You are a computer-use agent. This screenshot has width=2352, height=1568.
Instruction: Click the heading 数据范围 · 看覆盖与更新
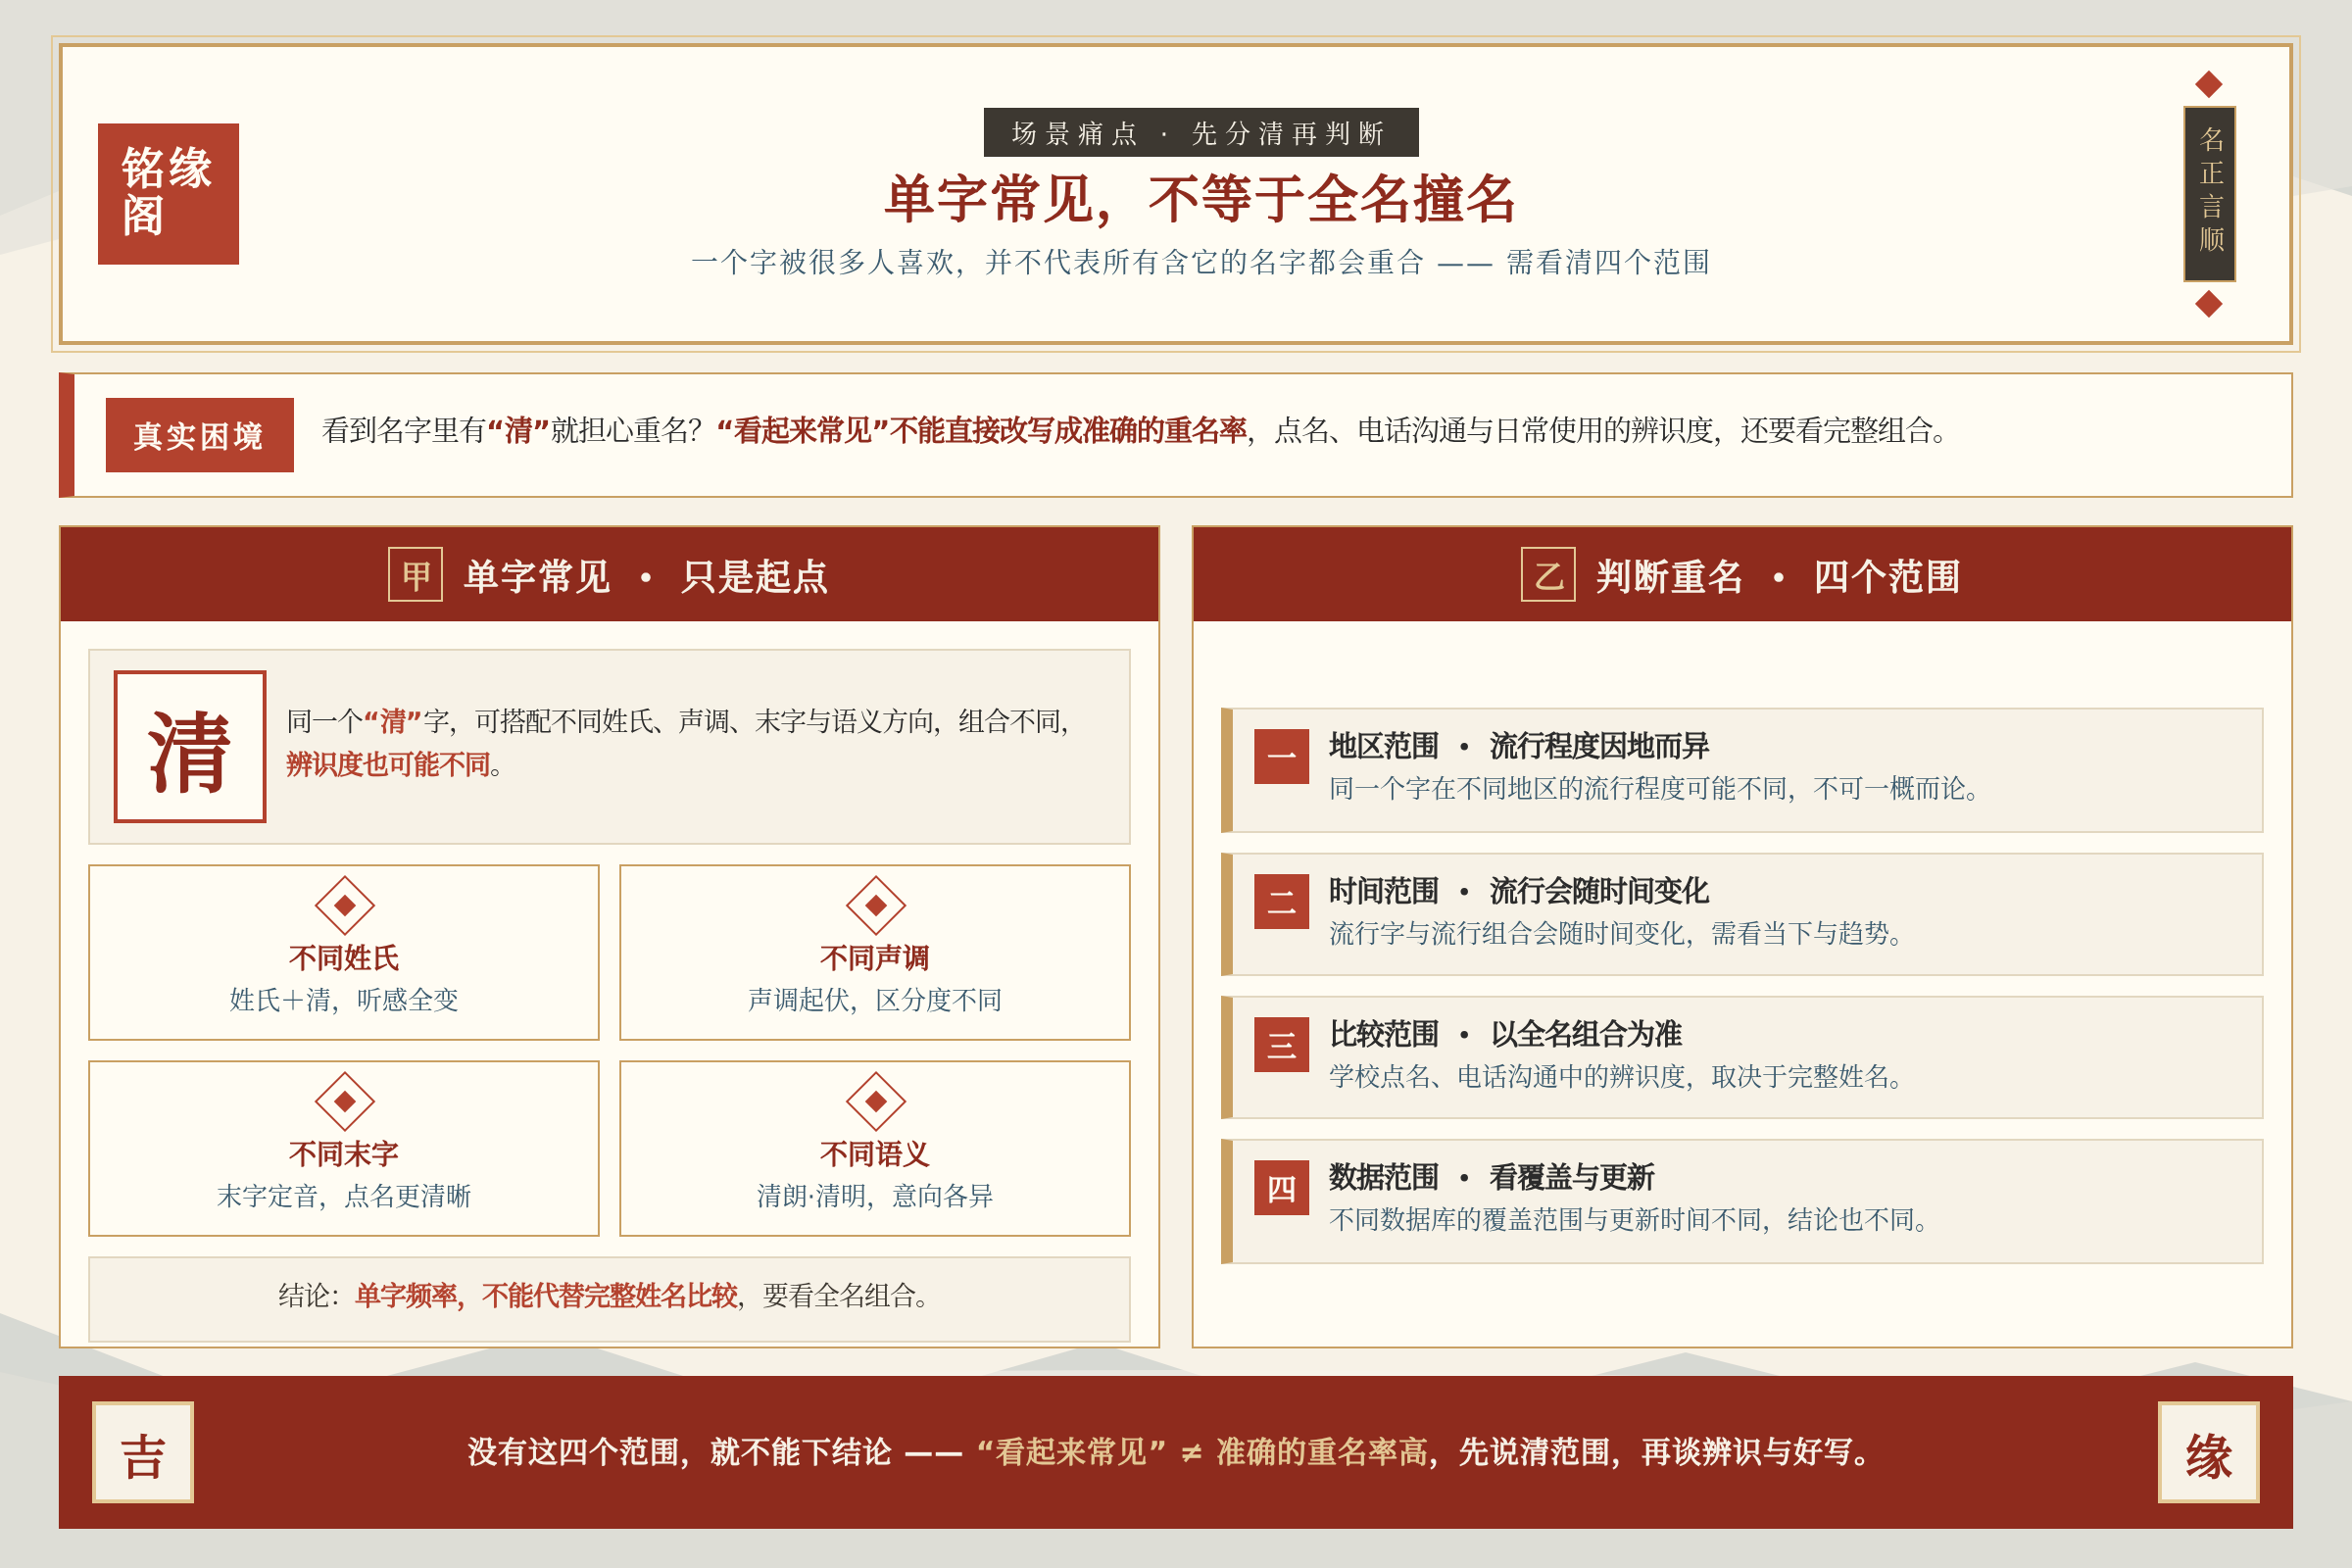1492,1176
